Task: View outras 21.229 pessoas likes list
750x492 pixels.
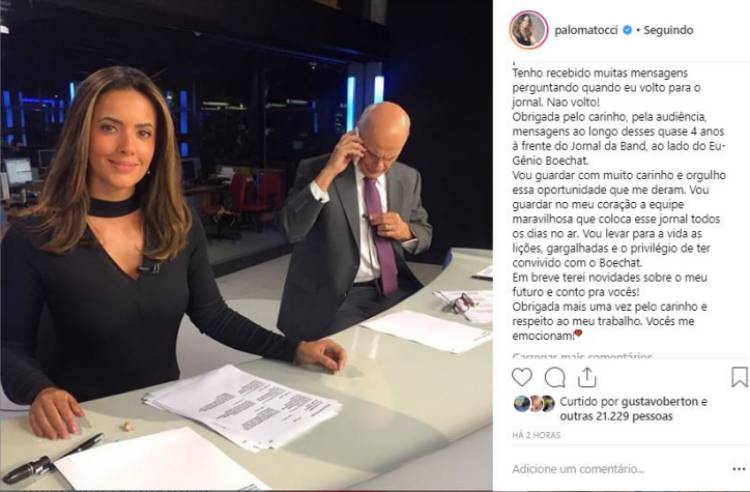Action: 616,416
